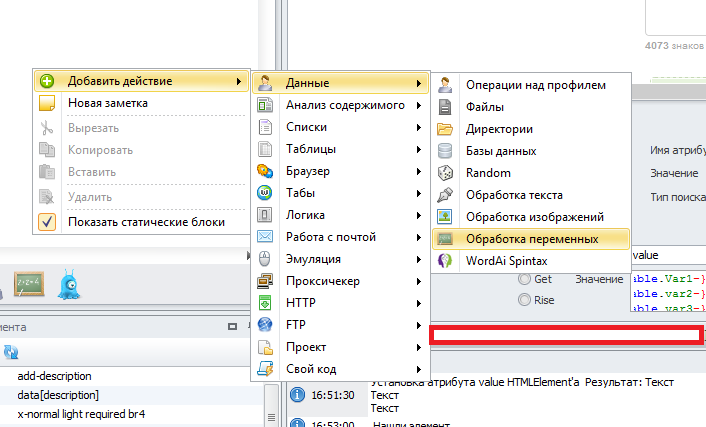
Task: Click blue info icon at 16:51:30 log entry
Action: [297, 395]
